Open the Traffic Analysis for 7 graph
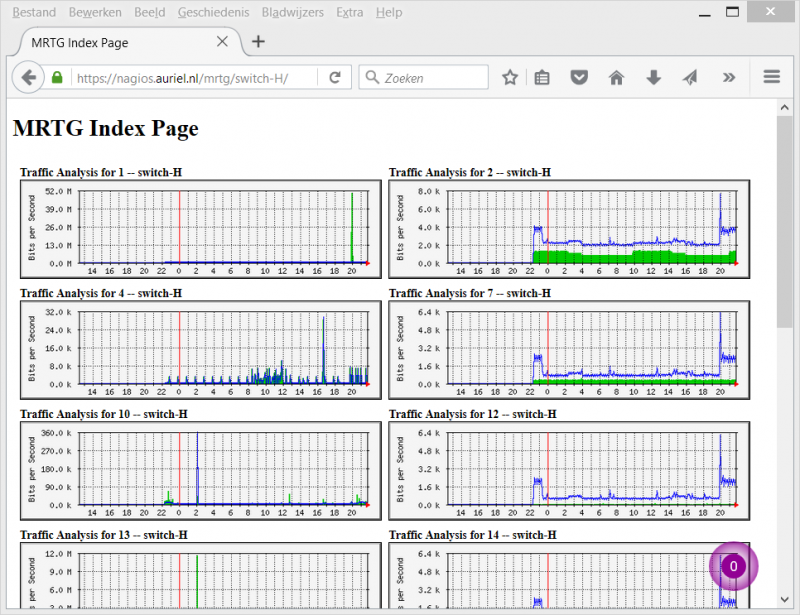800x615 pixels. click(x=569, y=349)
